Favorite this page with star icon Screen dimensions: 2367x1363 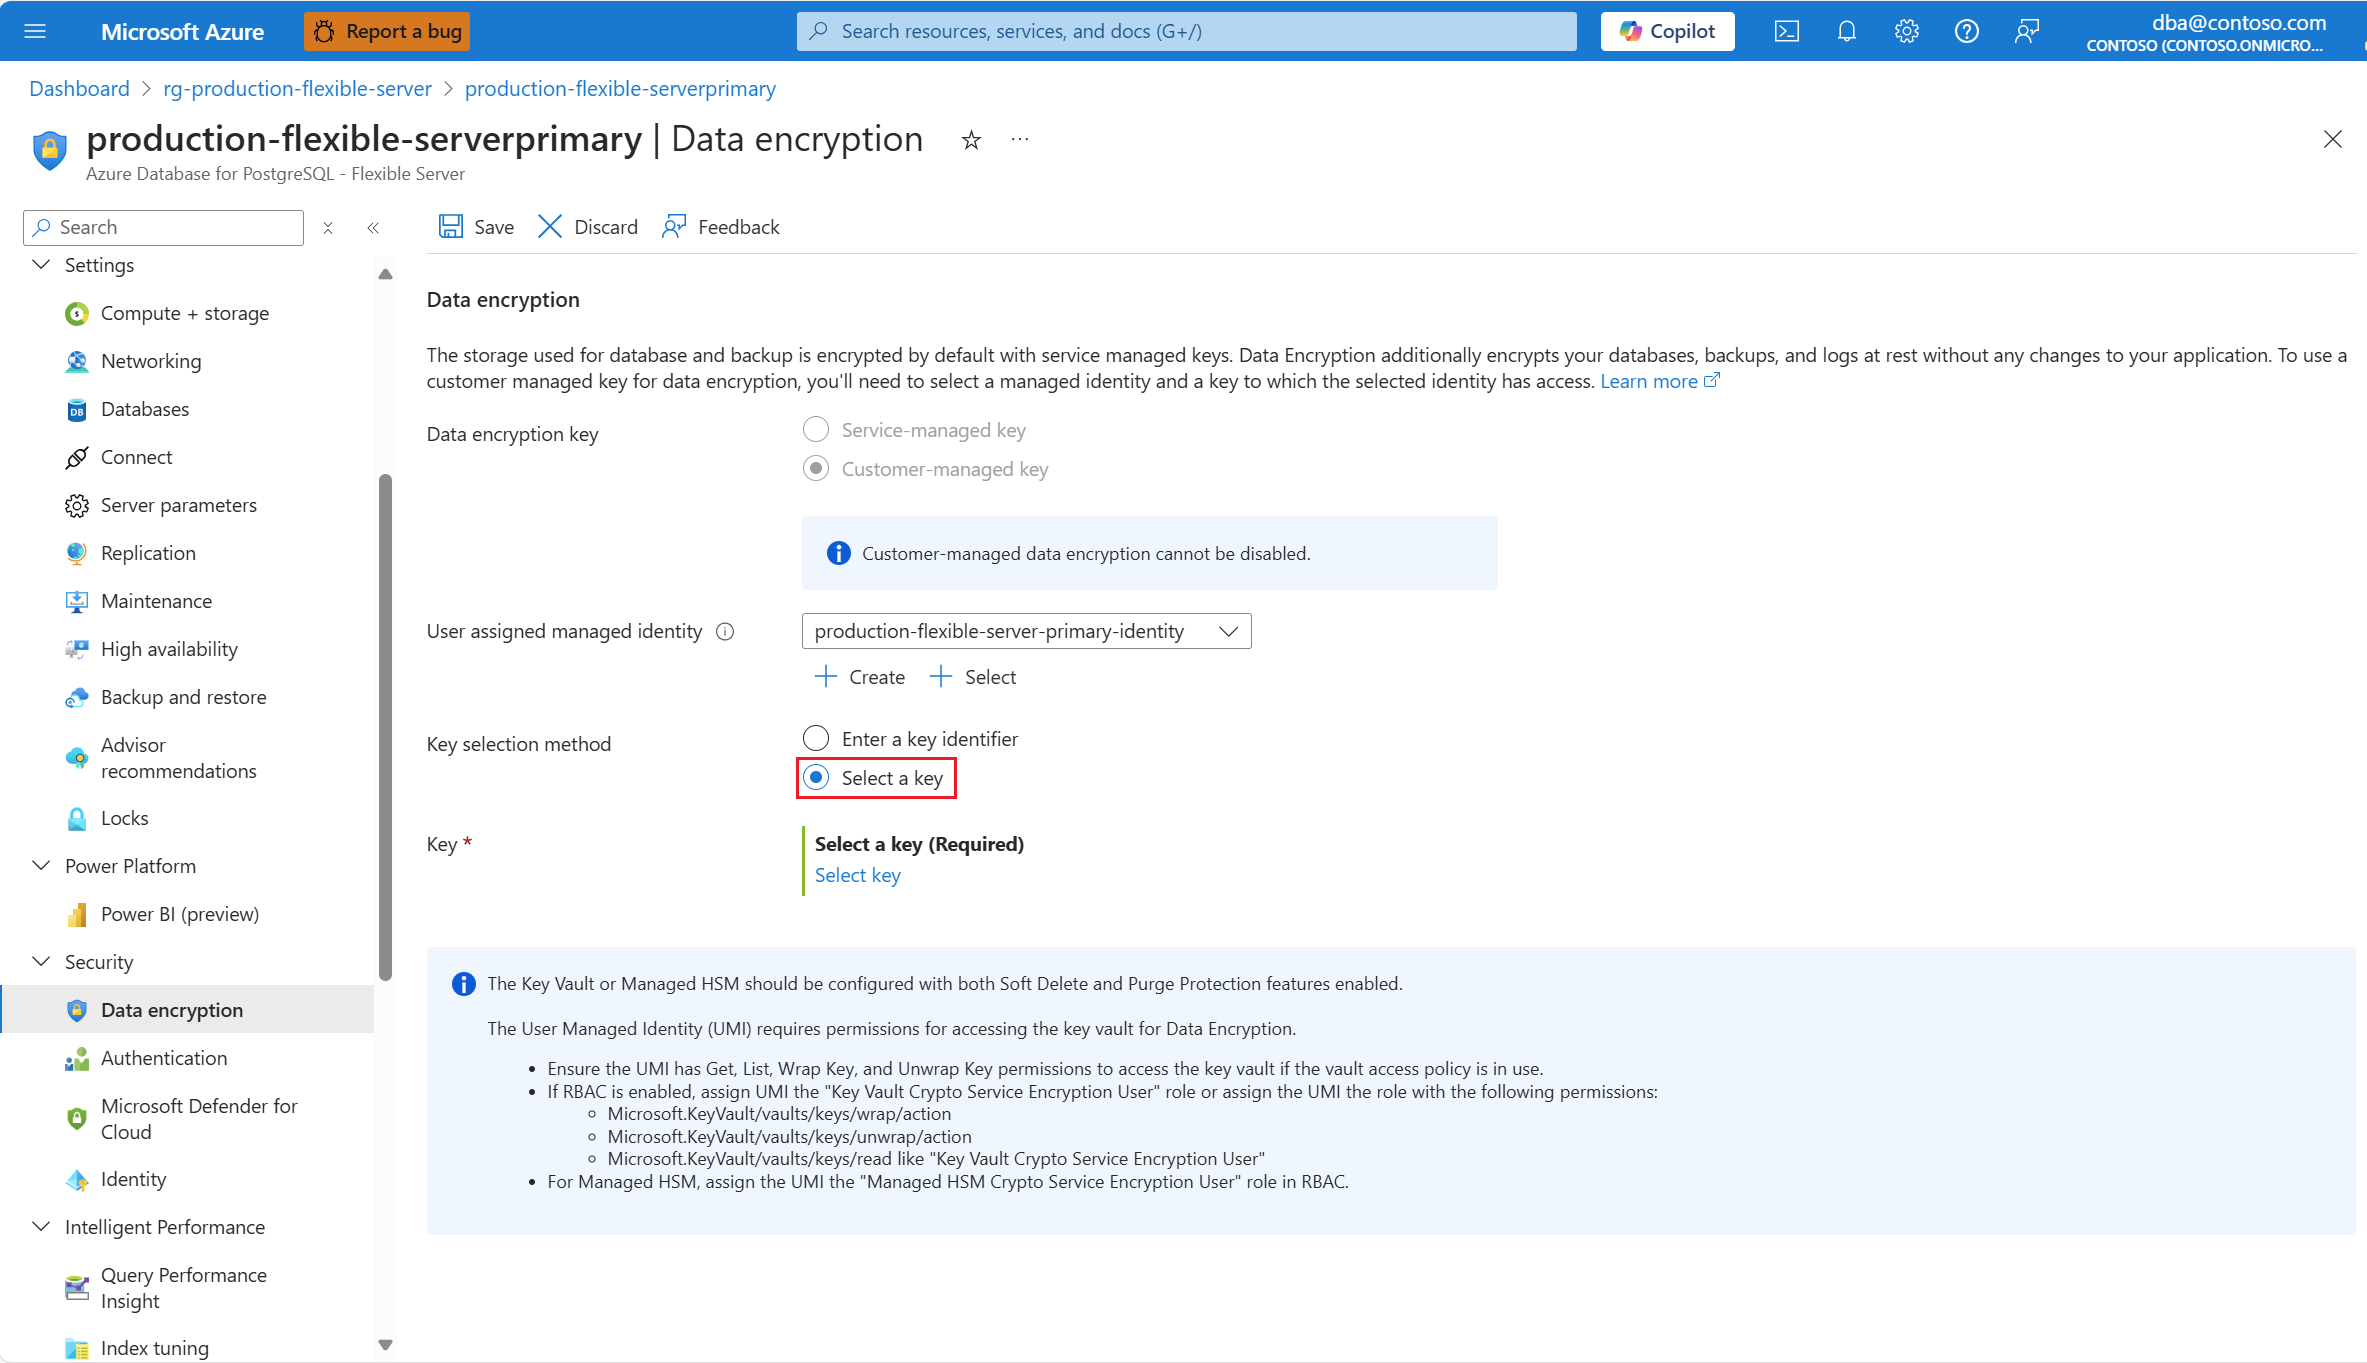click(x=971, y=140)
